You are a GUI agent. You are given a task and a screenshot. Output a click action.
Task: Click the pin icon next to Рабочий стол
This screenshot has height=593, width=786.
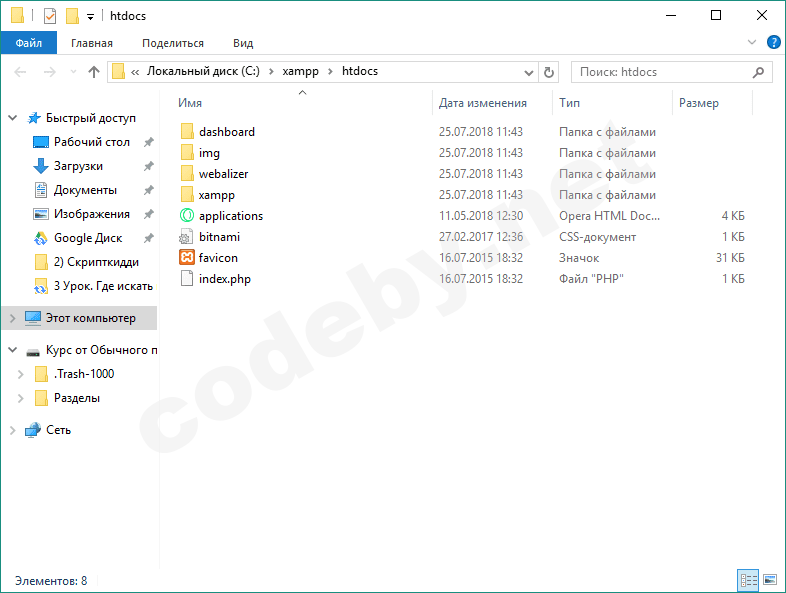coord(149,142)
